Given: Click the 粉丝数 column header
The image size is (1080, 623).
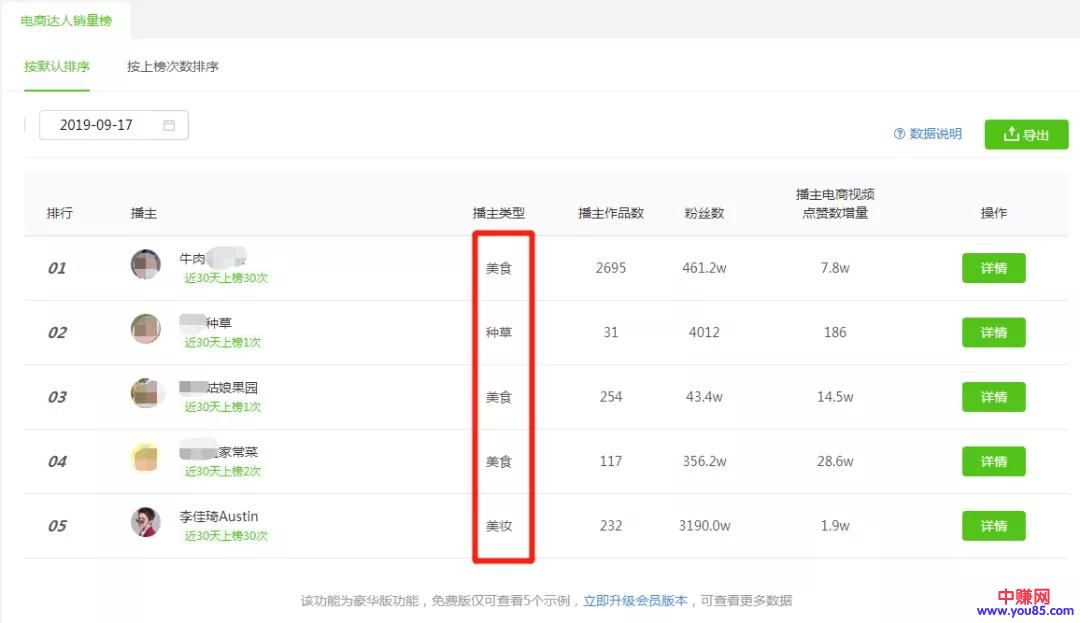Looking at the screenshot, I should (704, 213).
